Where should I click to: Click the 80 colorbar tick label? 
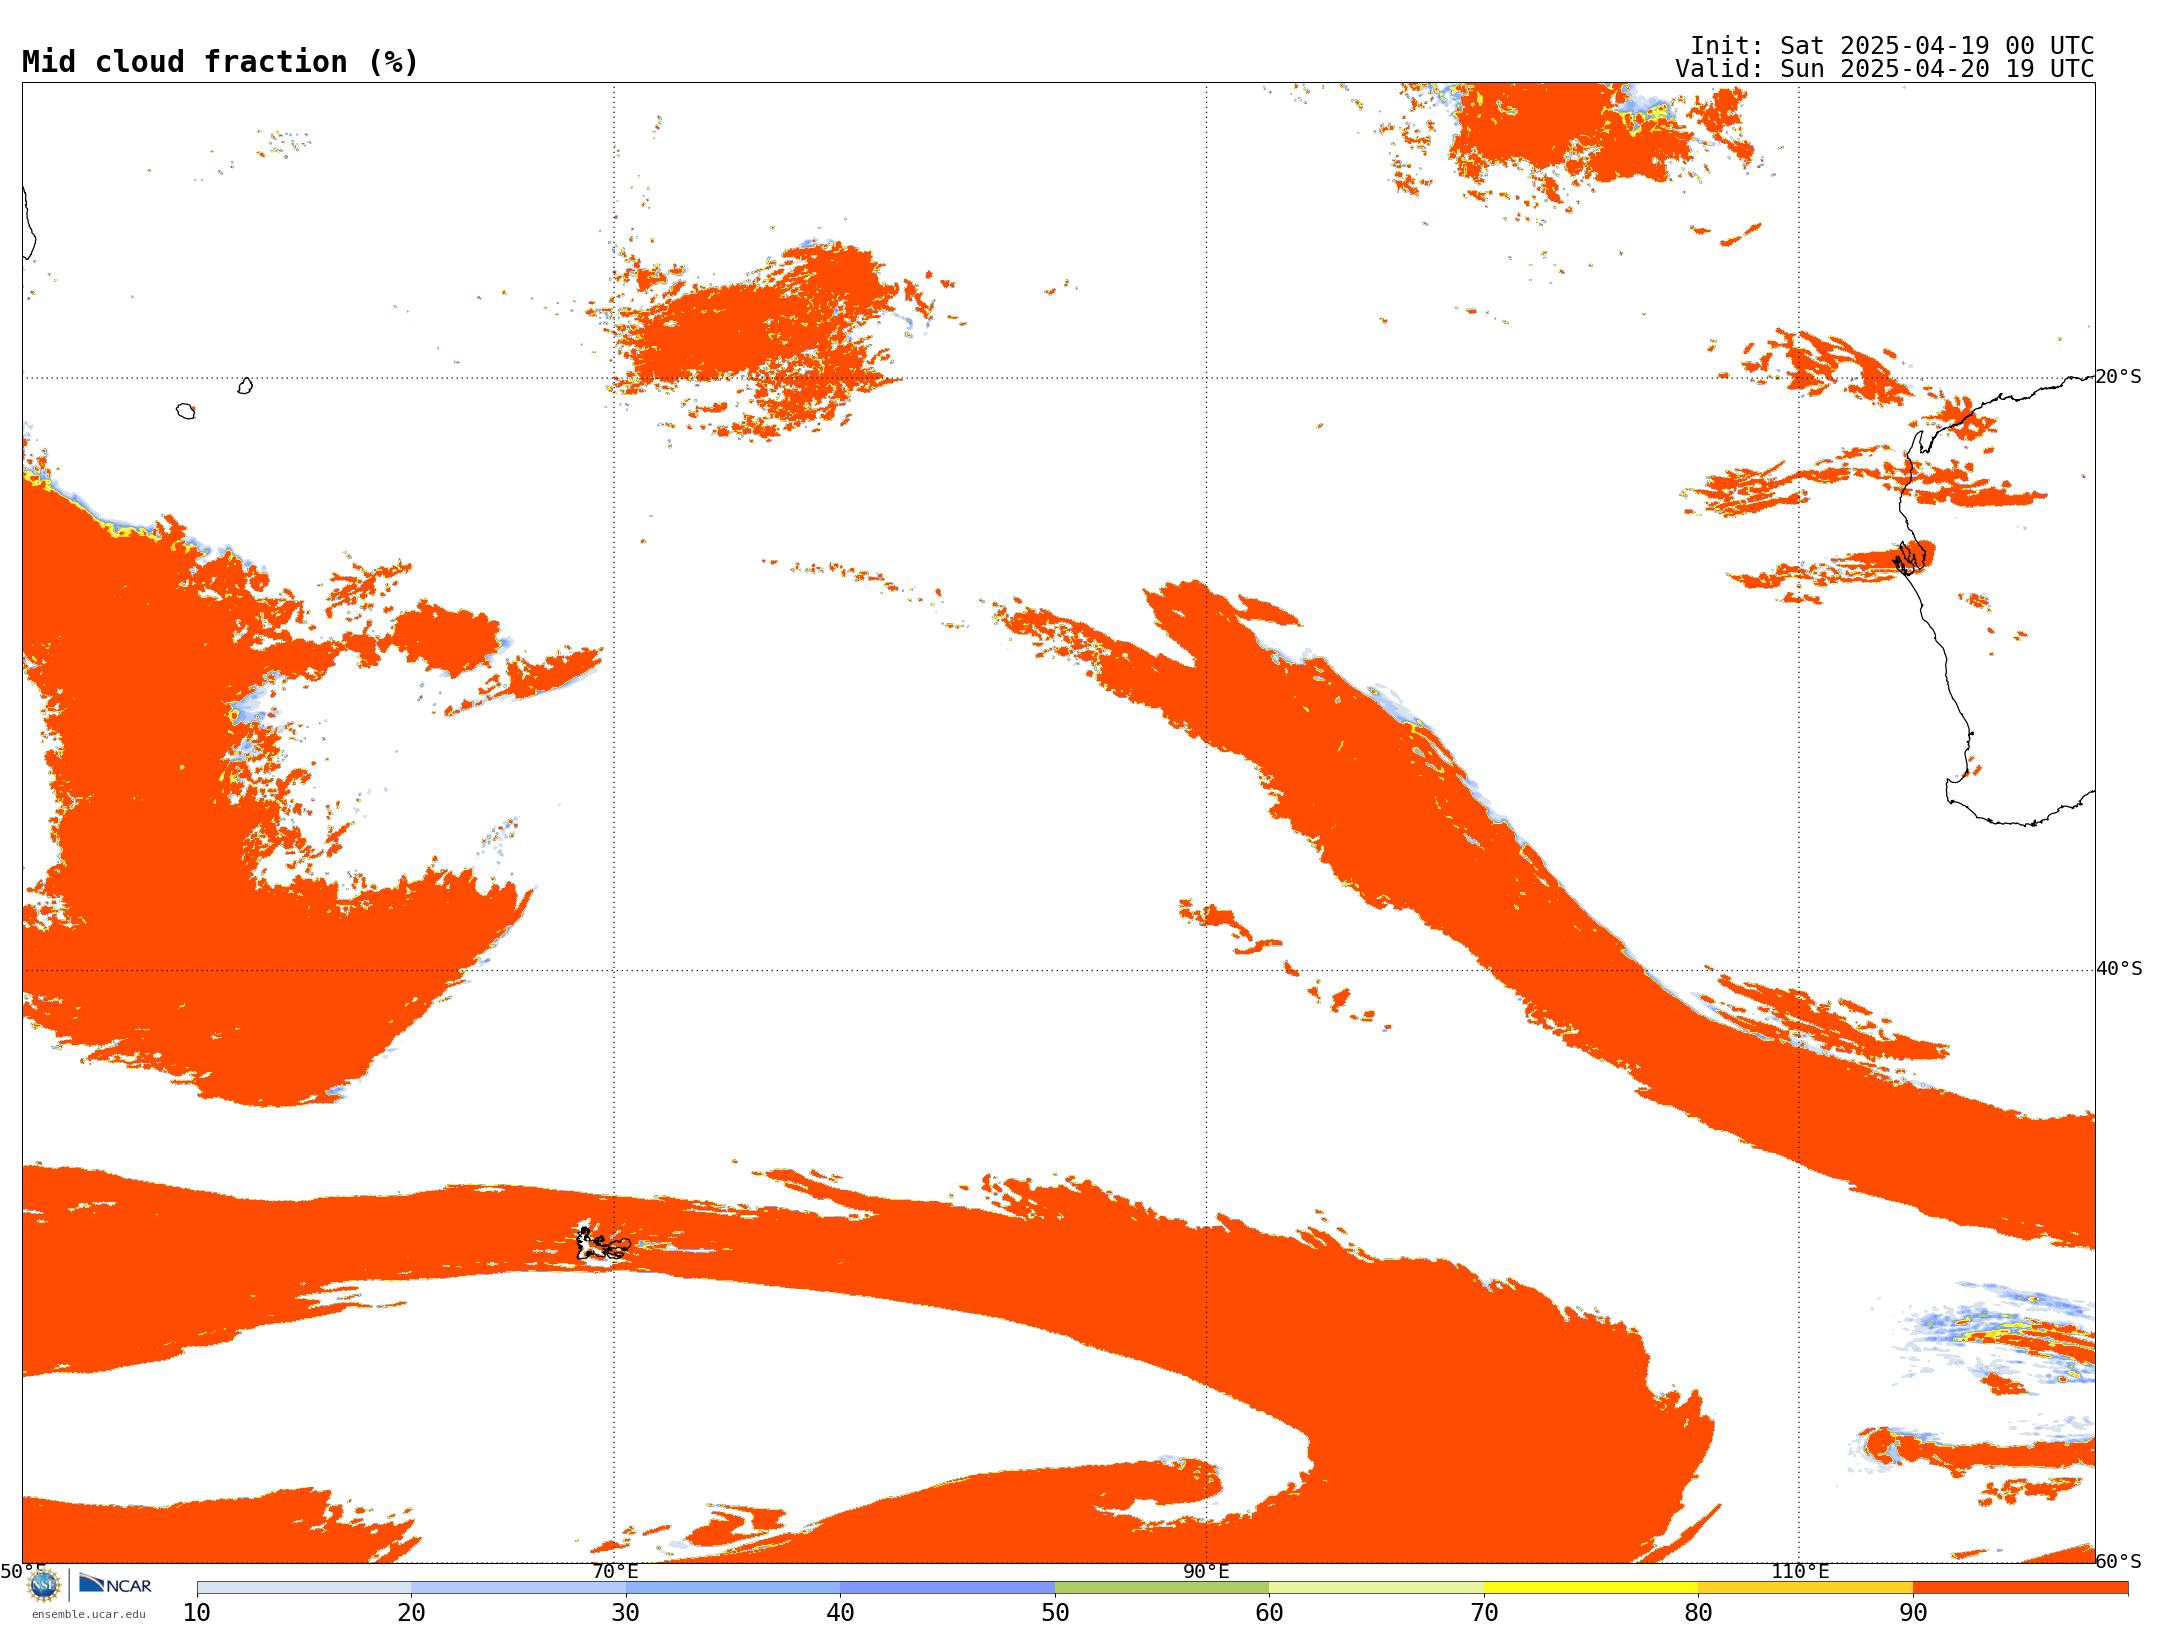(x=1698, y=1613)
